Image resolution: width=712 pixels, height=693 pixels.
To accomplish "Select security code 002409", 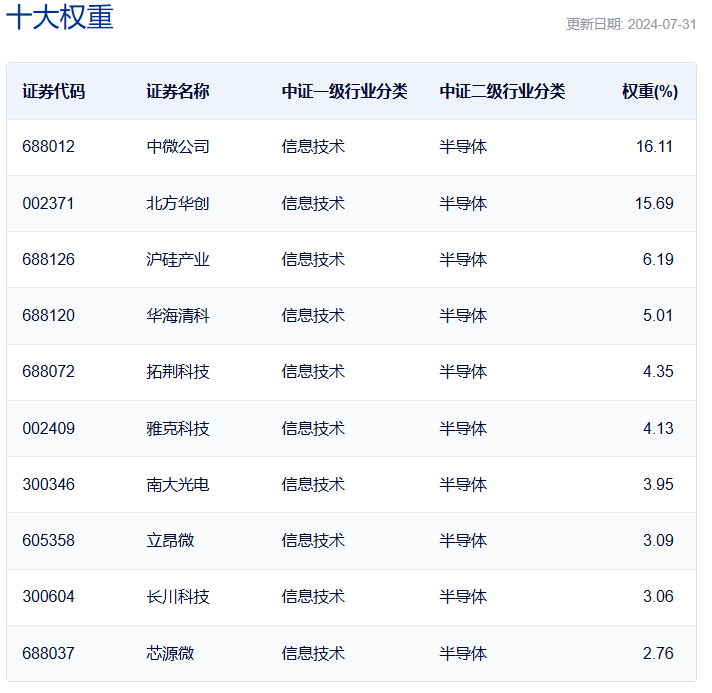I will 49,428.
